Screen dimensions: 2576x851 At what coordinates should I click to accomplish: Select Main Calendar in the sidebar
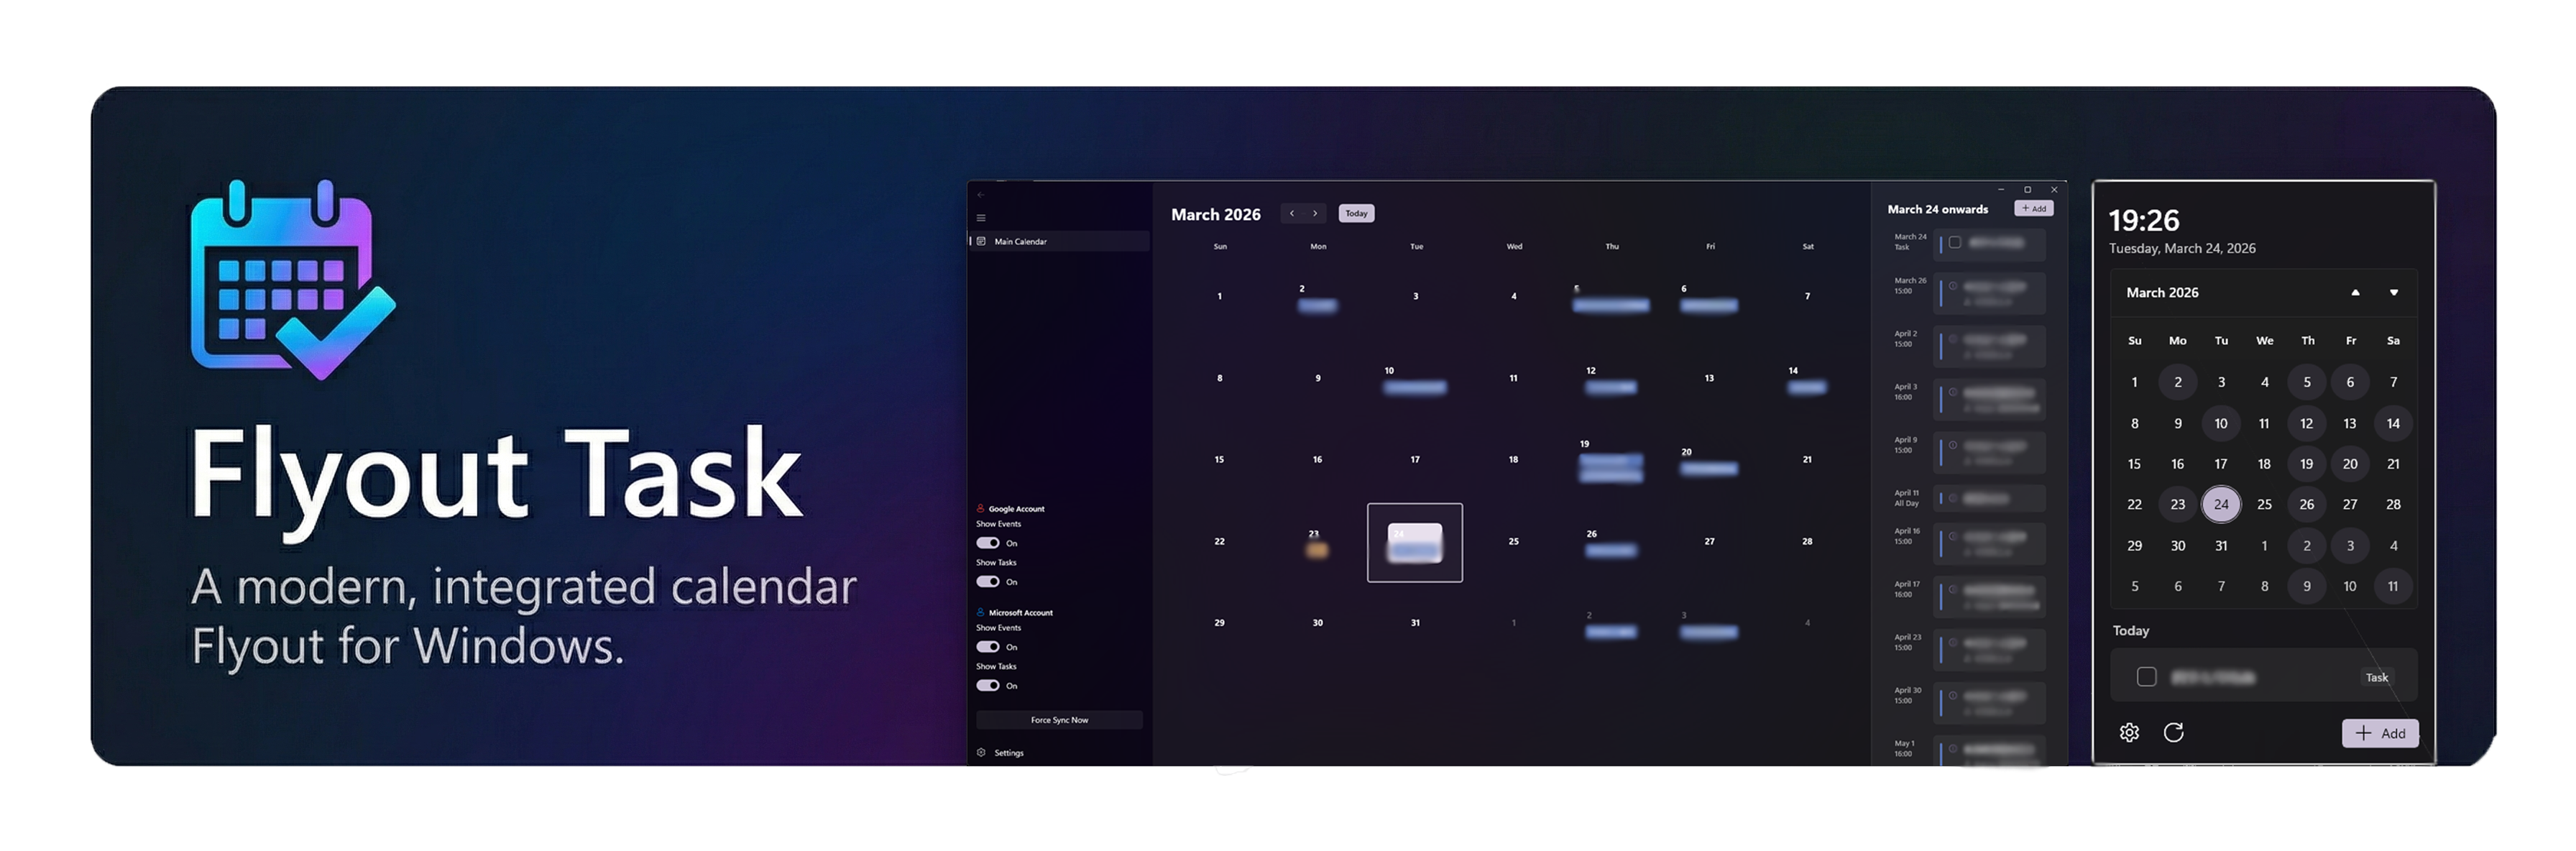pos(1020,242)
